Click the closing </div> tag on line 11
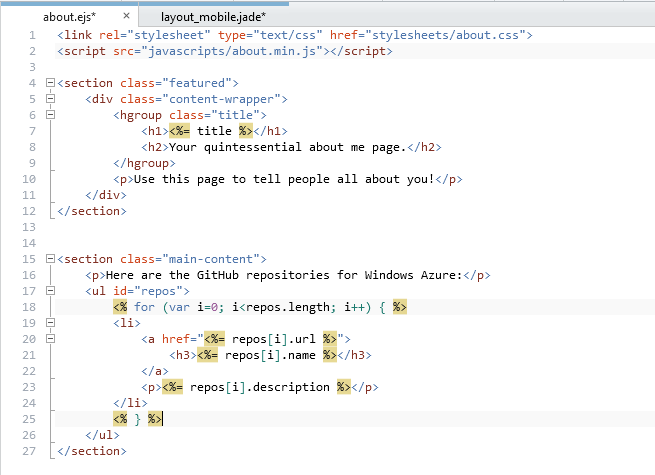Screen dimensions: 655x475 106,195
